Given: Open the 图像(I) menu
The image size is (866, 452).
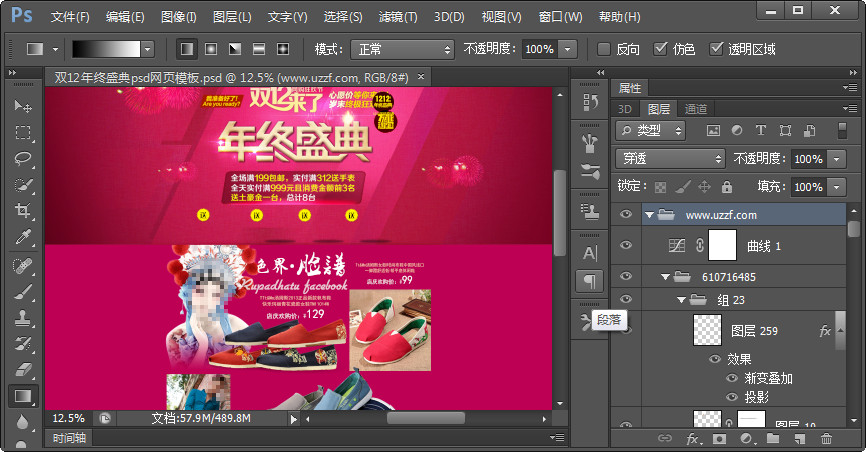Looking at the screenshot, I should [178, 17].
